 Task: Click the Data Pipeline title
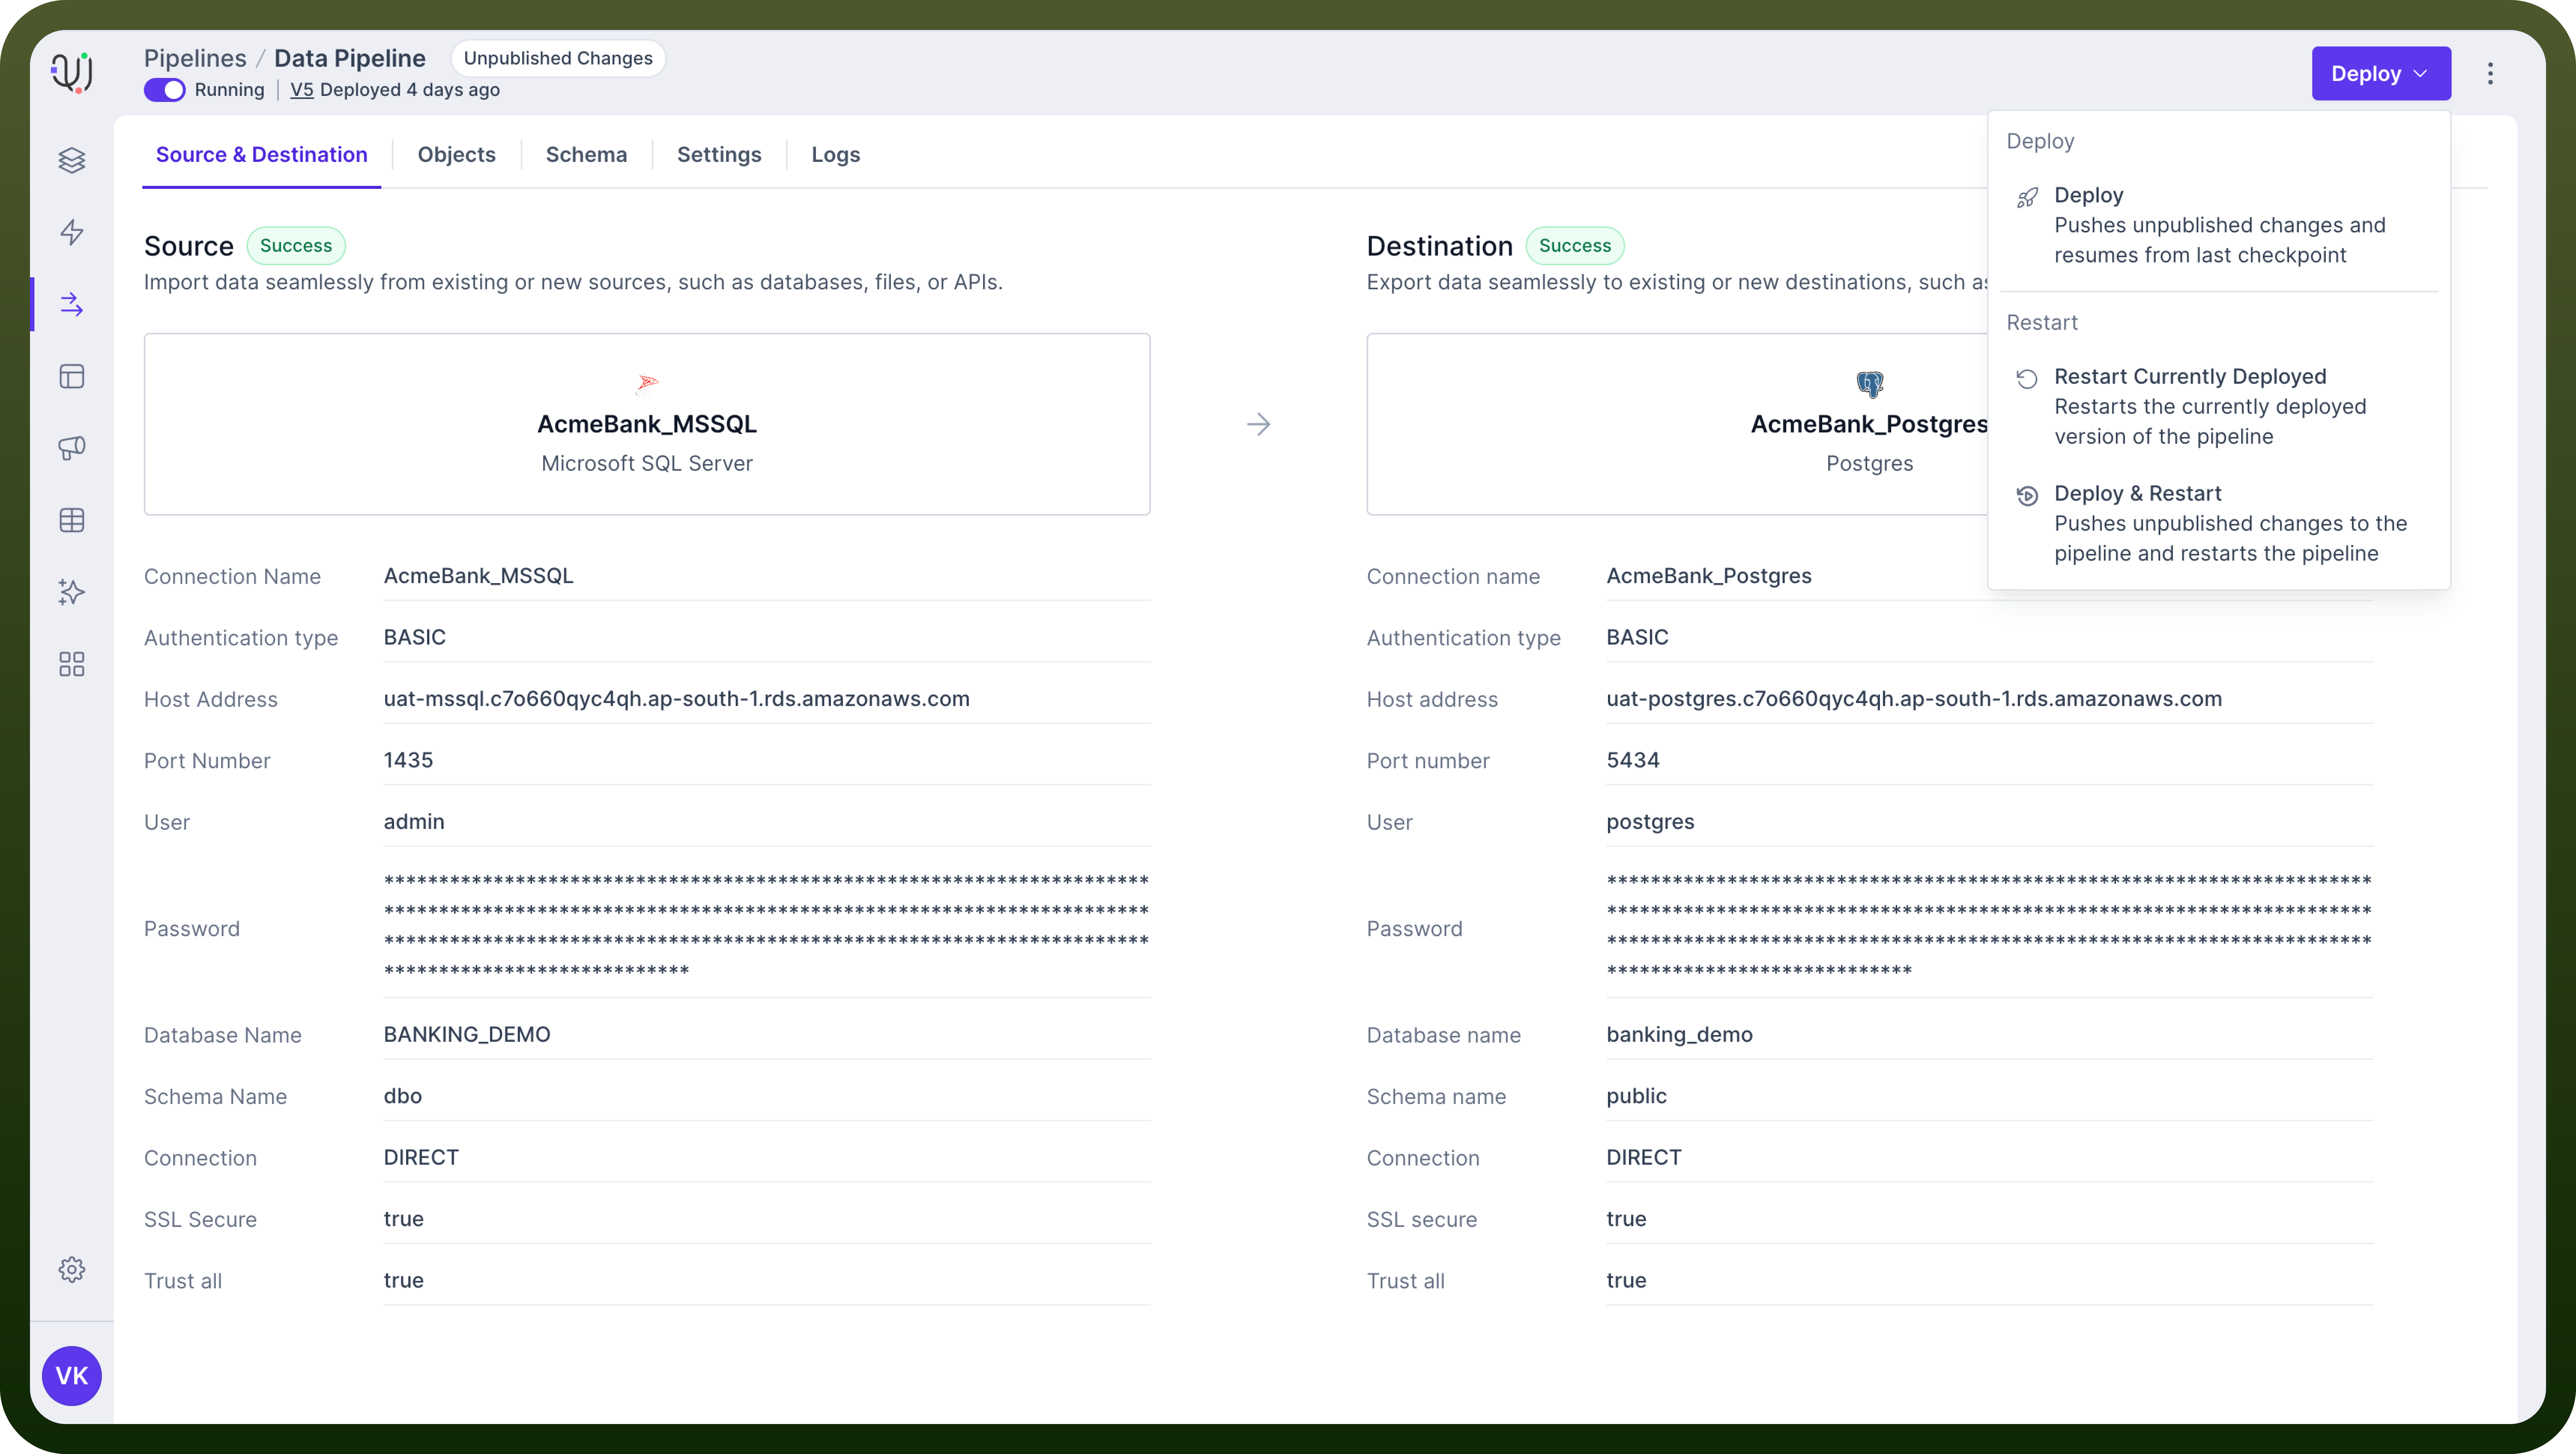coord(350,58)
